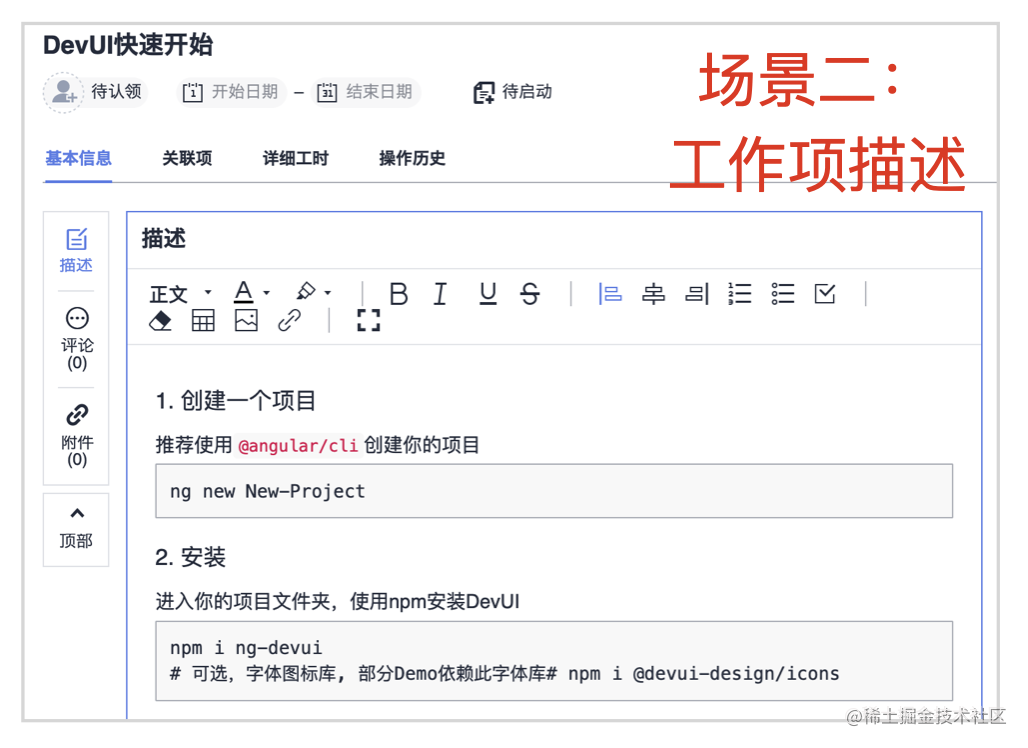Toggle underline formatting

tap(488, 294)
